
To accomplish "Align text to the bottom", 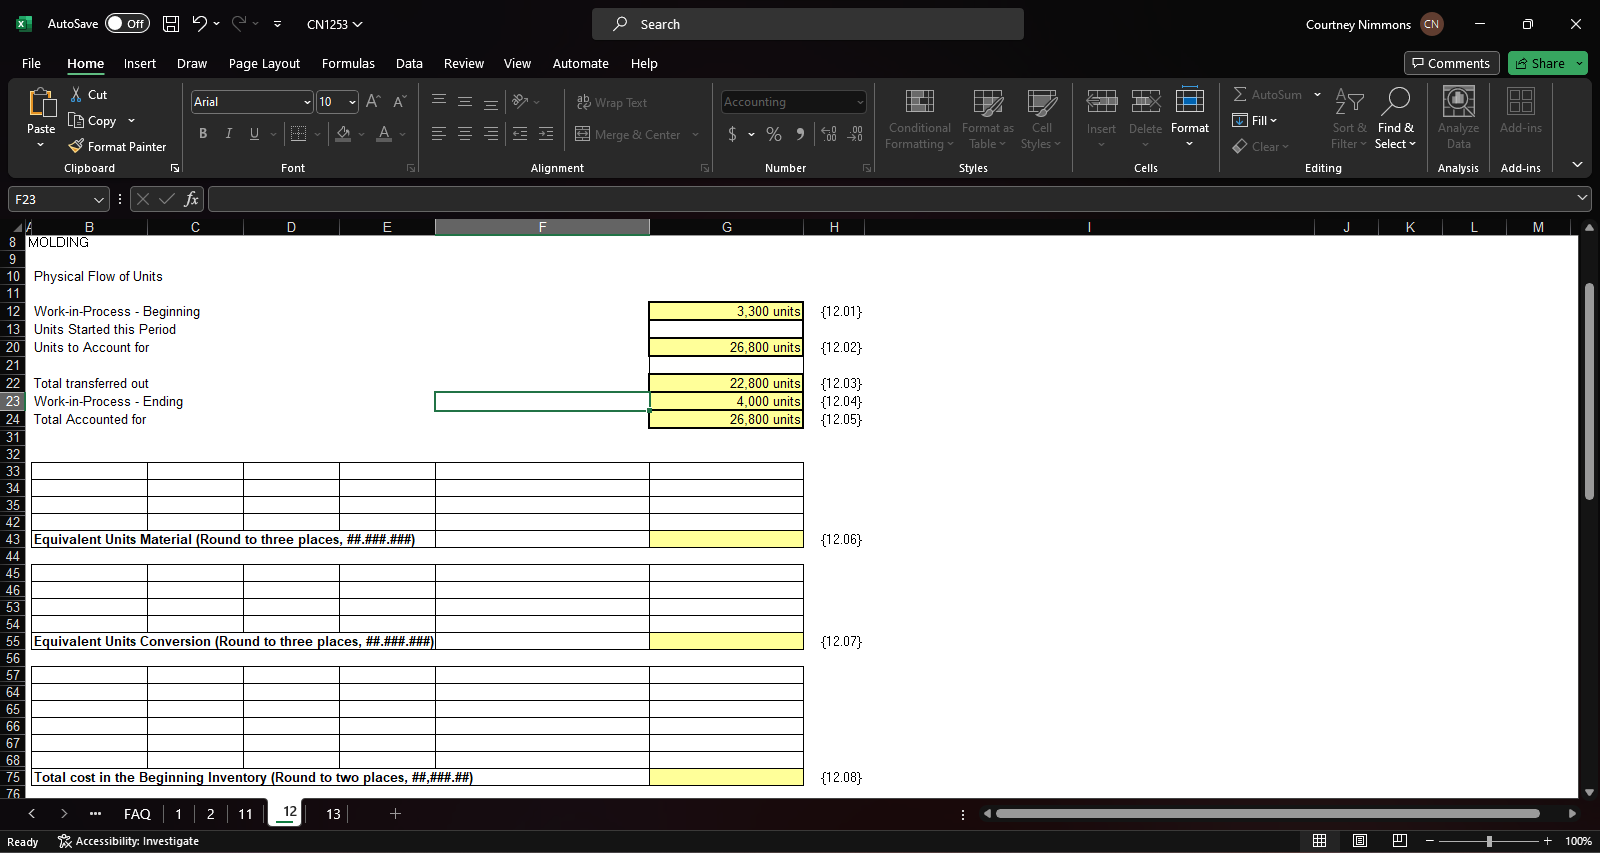I will [491, 102].
